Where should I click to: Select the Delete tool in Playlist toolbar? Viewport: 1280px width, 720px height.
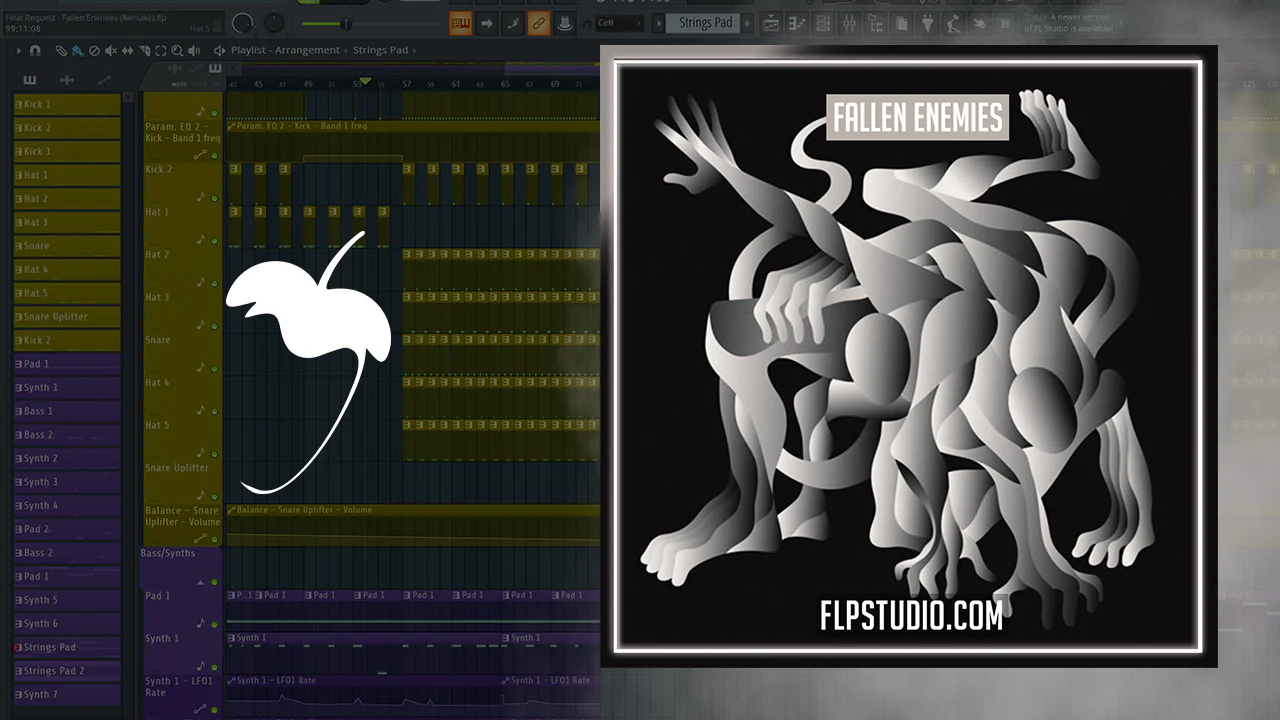(x=94, y=50)
